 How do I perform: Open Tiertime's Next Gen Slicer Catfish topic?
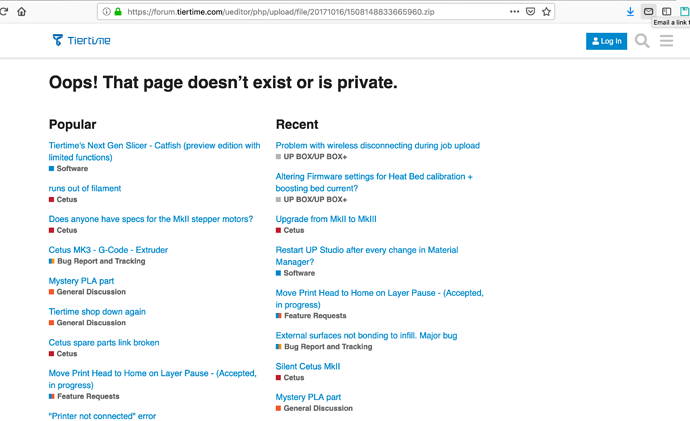[154, 151]
